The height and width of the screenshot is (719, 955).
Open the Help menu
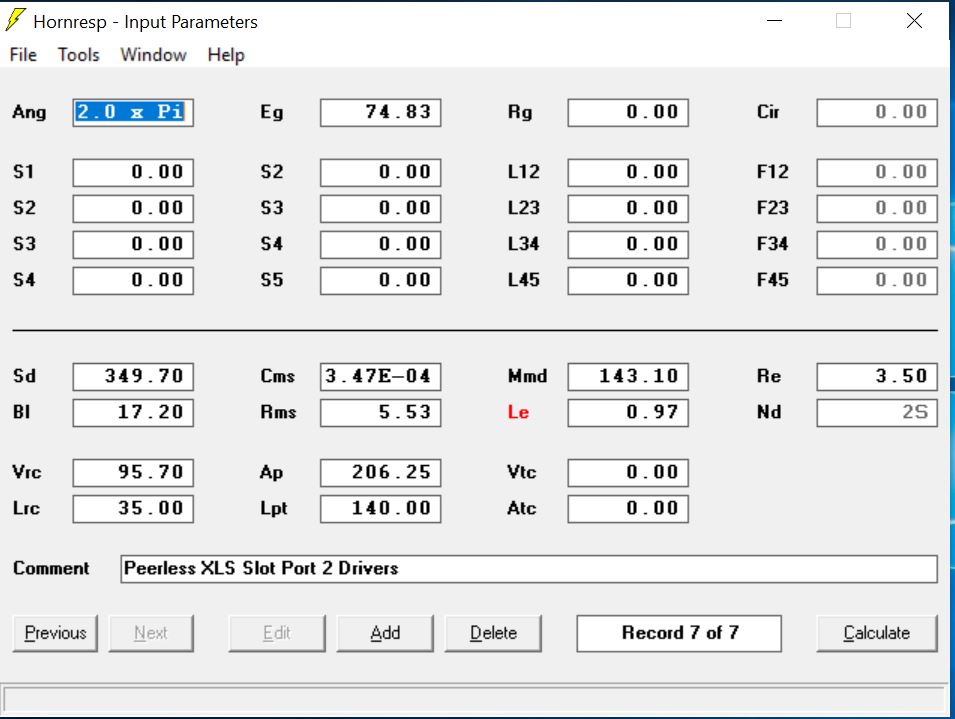pyautogui.click(x=226, y=55)
